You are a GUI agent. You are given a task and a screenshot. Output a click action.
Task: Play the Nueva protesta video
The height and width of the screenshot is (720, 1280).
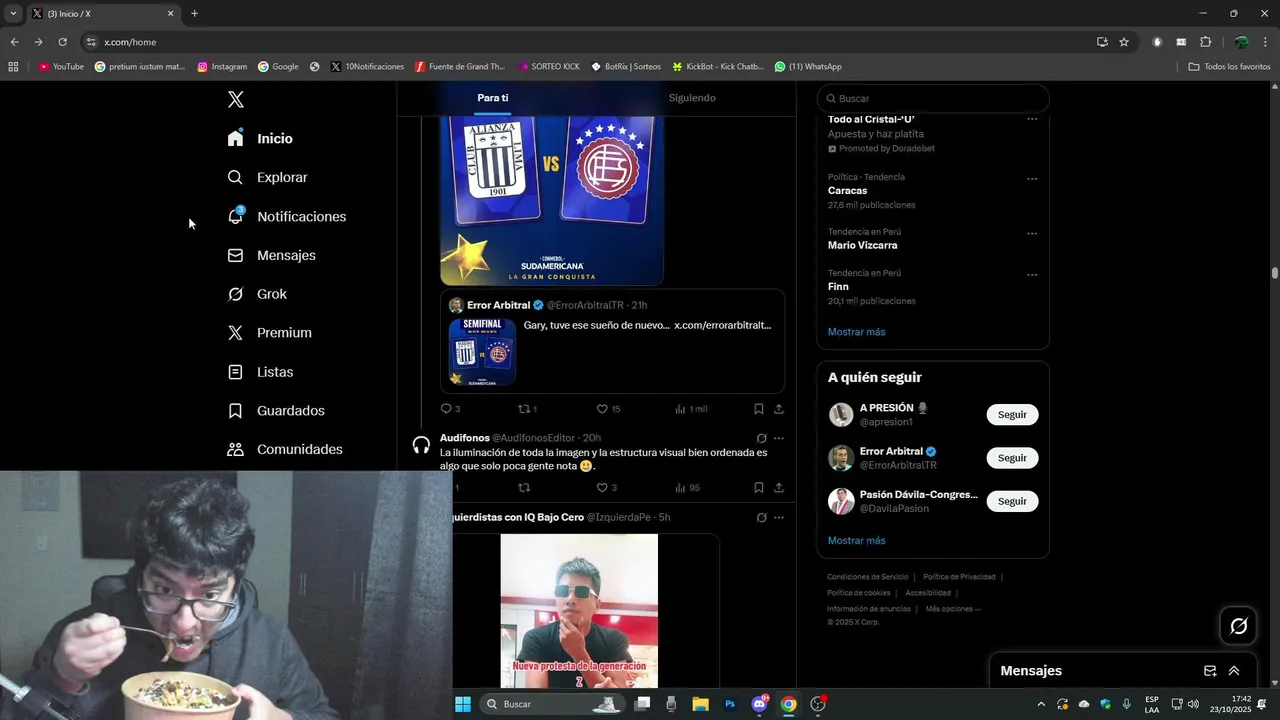(579, 611)
